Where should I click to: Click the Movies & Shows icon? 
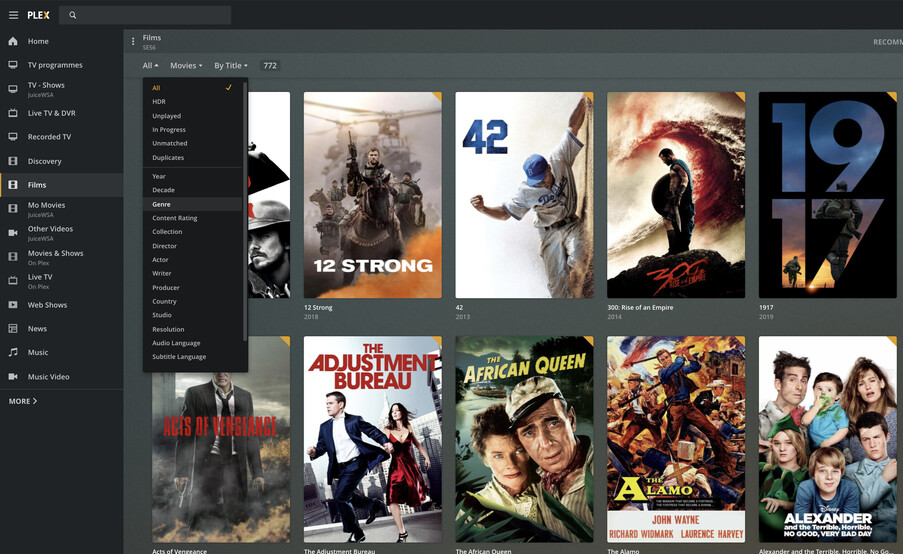click(13, 257)
